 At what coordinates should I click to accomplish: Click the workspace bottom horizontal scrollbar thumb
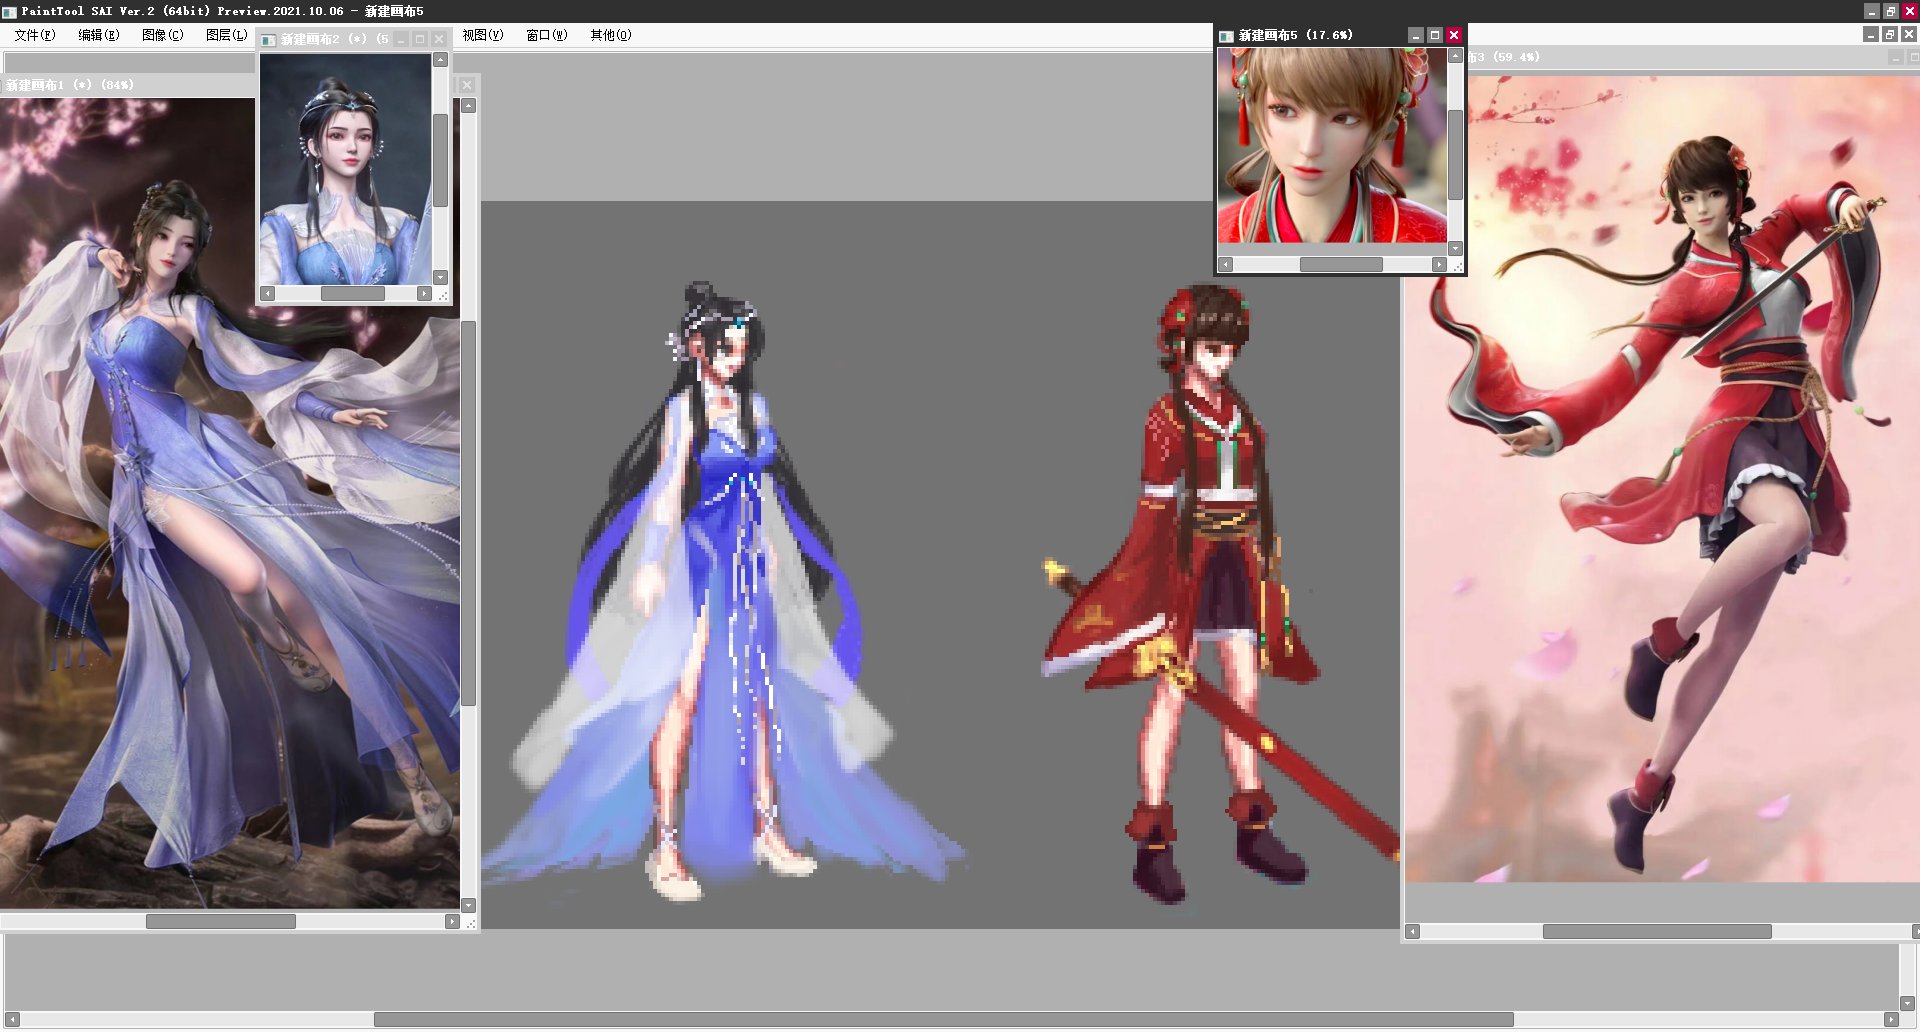[x=942, y=1019]
